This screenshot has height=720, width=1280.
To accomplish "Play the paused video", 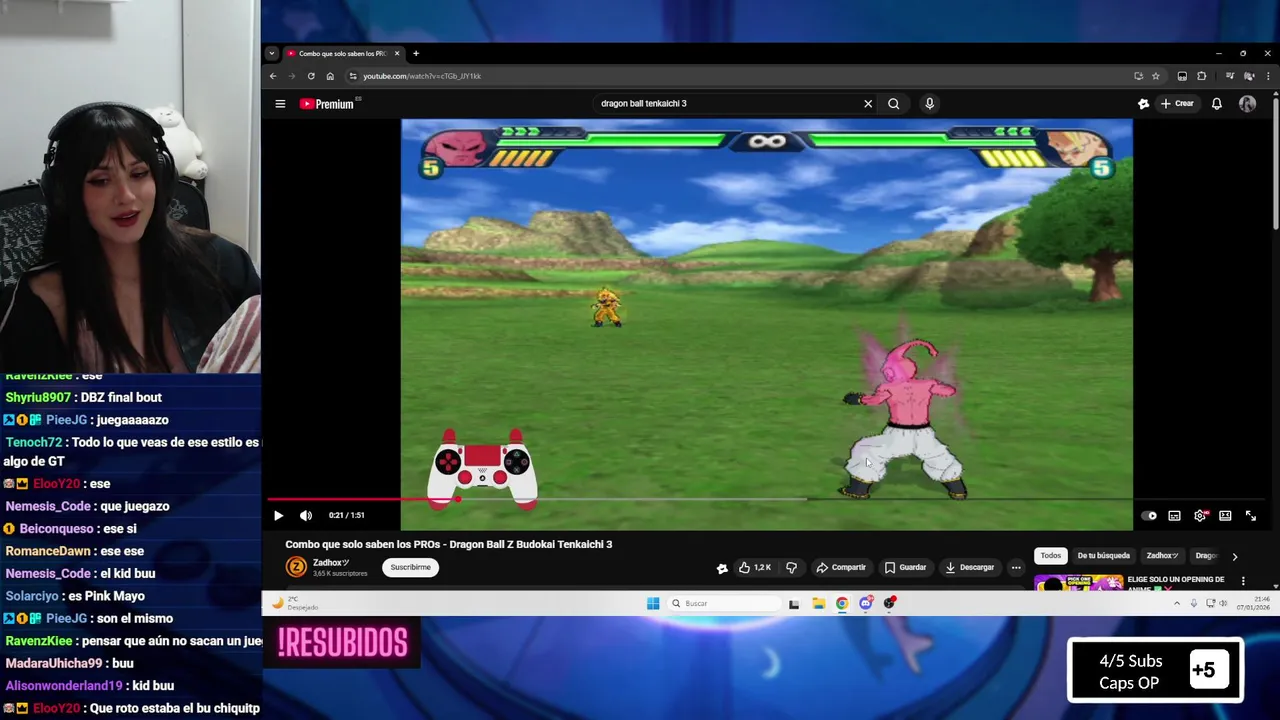I will click(278, 515).
